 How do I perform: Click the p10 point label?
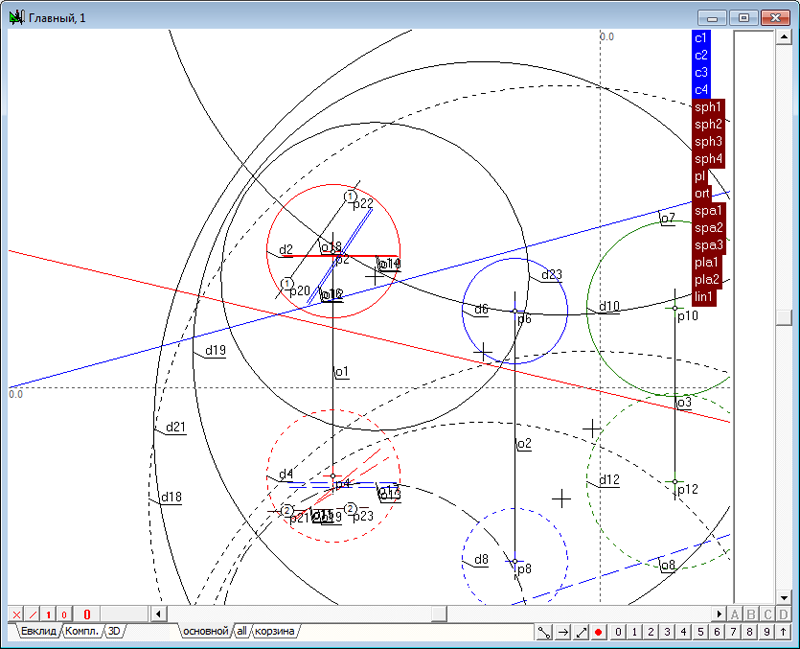[x=687, y=316]
